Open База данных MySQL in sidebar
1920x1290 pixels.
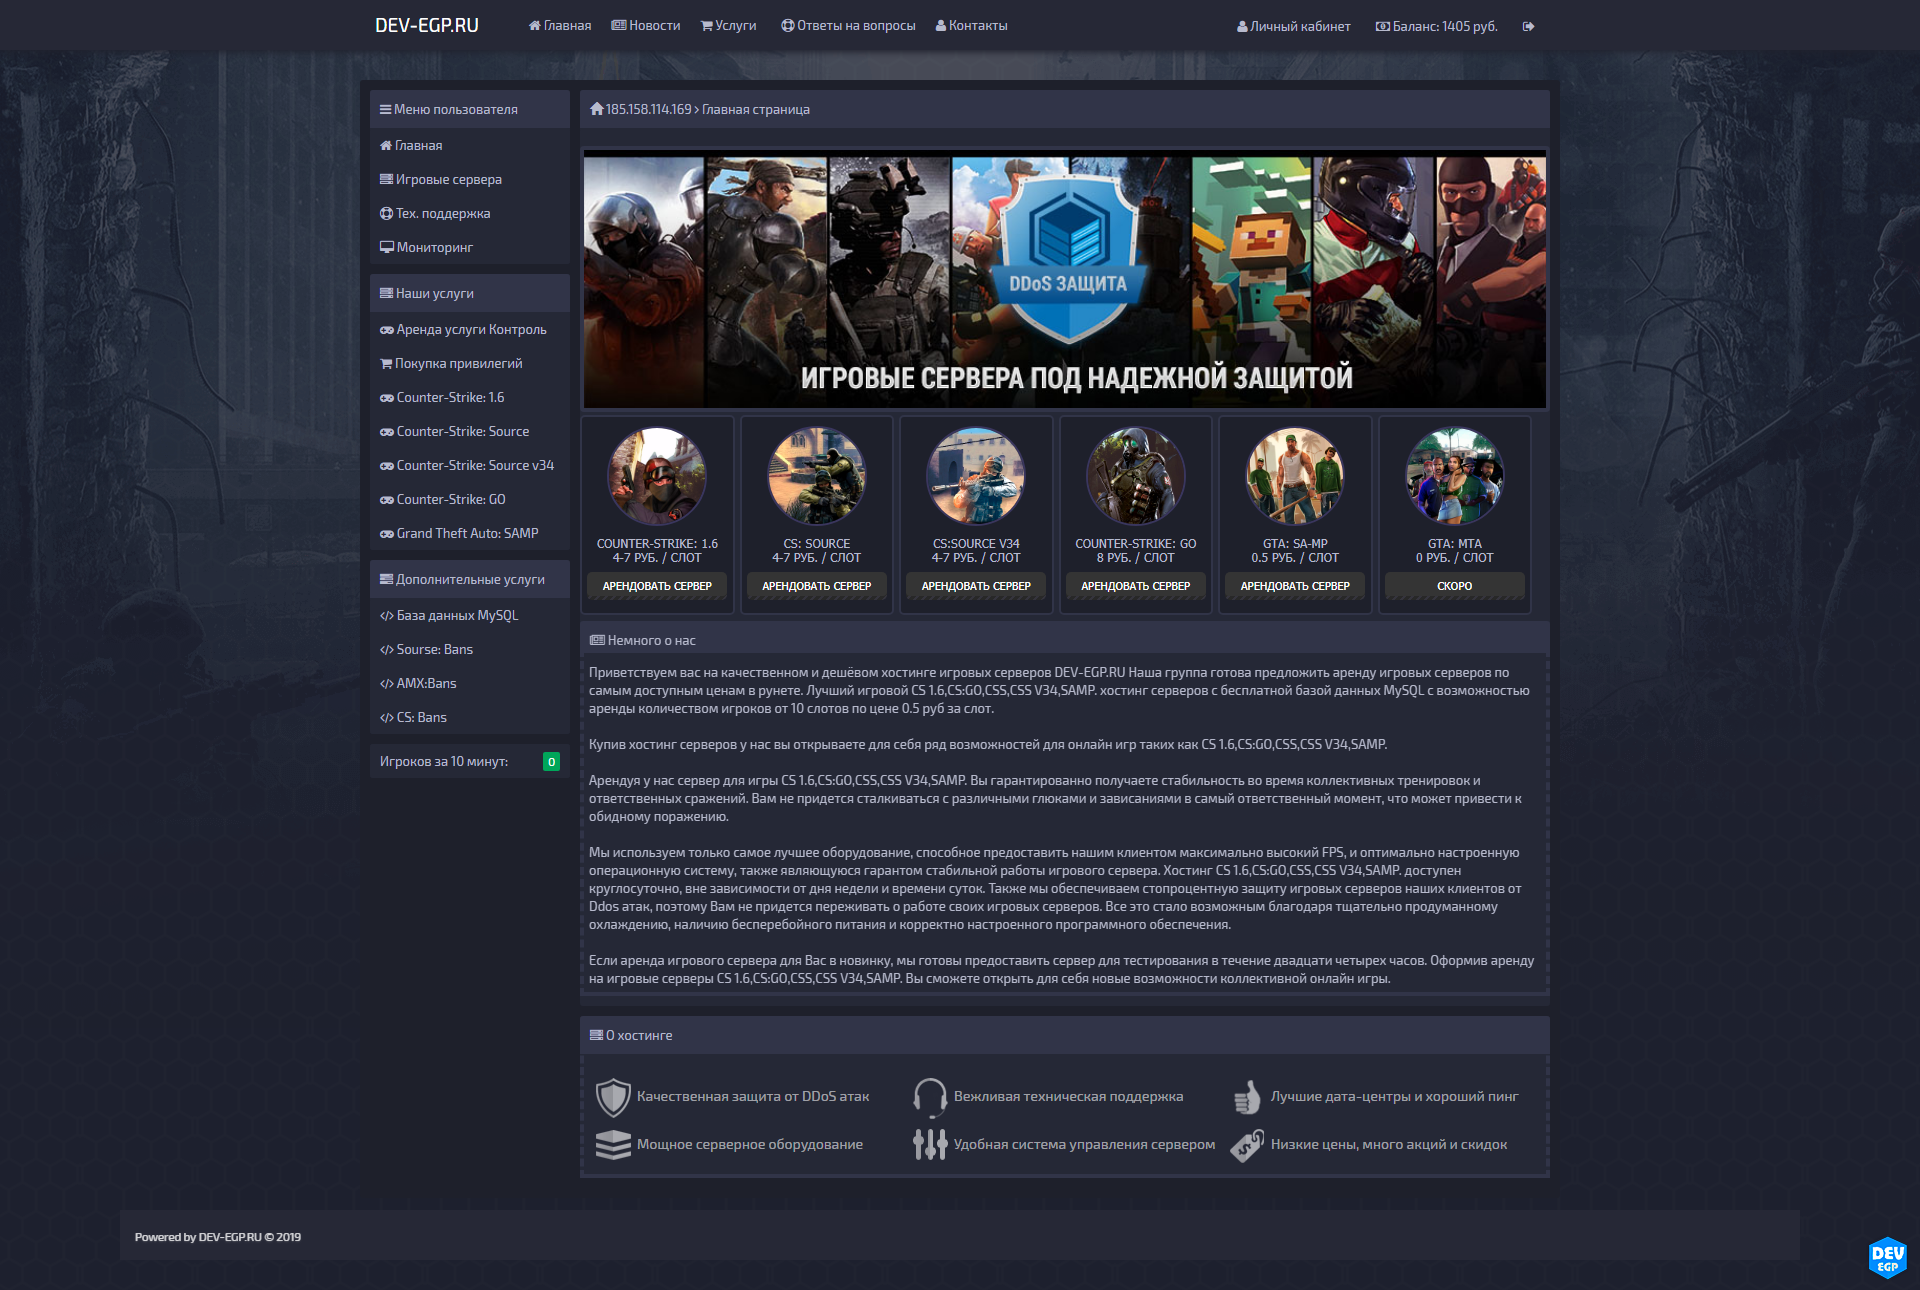[x=470, y=615]
